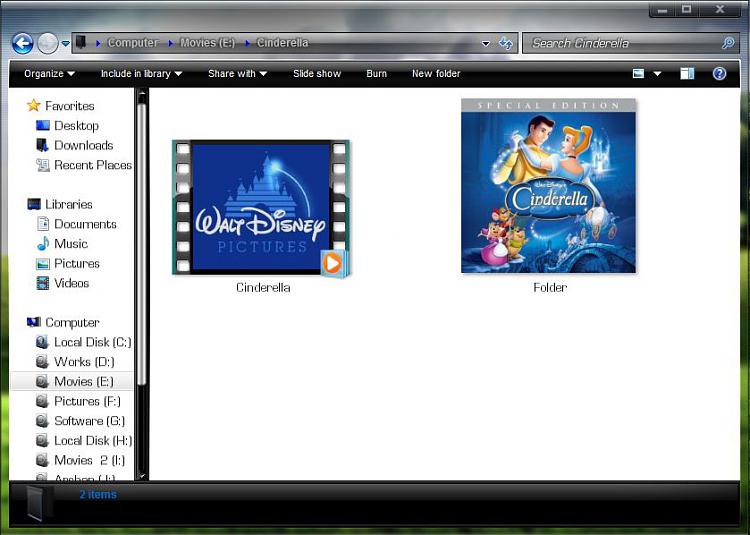Open Movies 2 (I:) drive

89,460
